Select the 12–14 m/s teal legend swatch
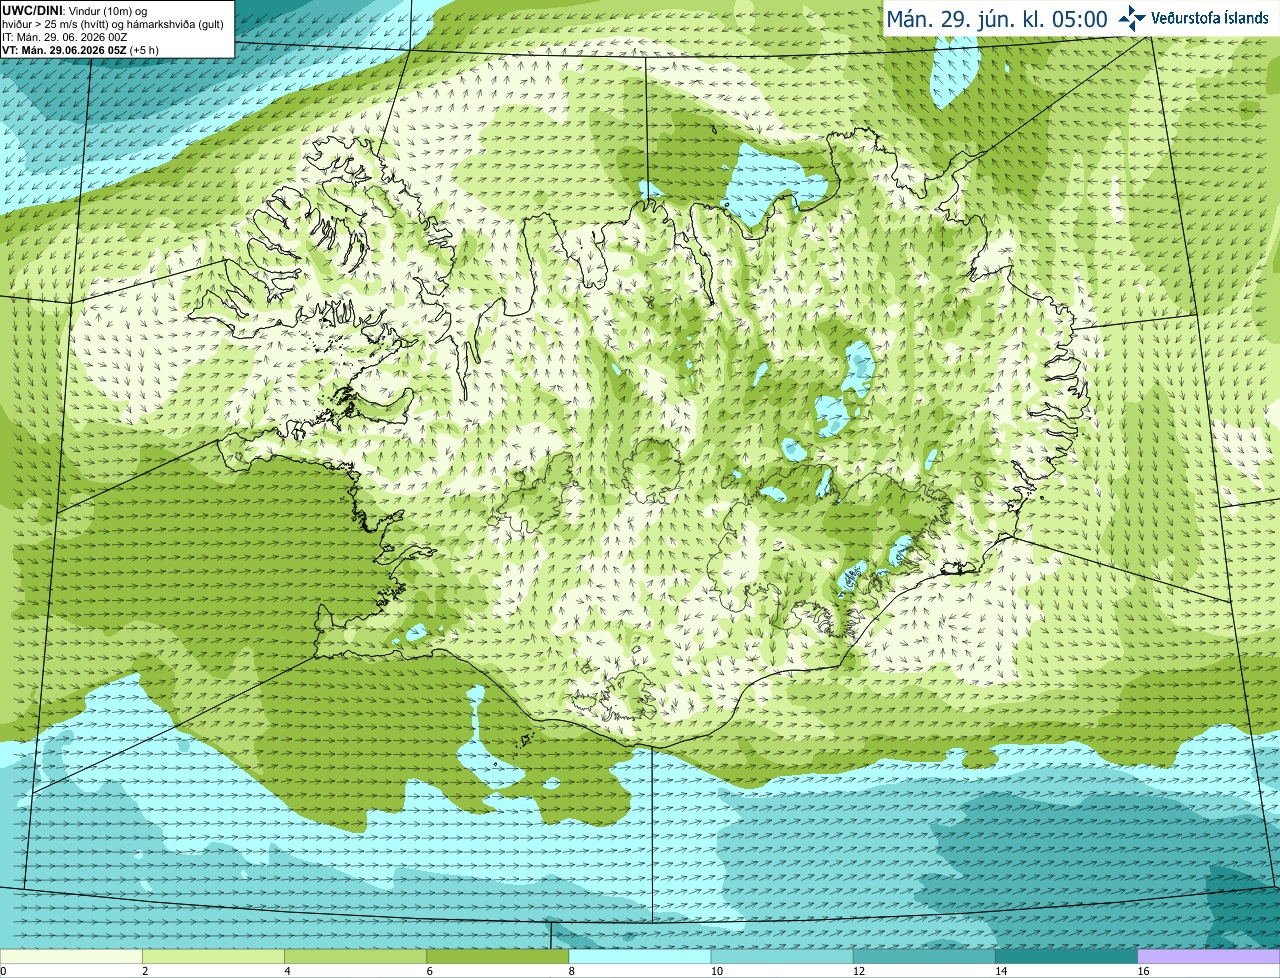The width and height of the screenshot is (1280, 978). pyautogui.click(x=924, y=957)
